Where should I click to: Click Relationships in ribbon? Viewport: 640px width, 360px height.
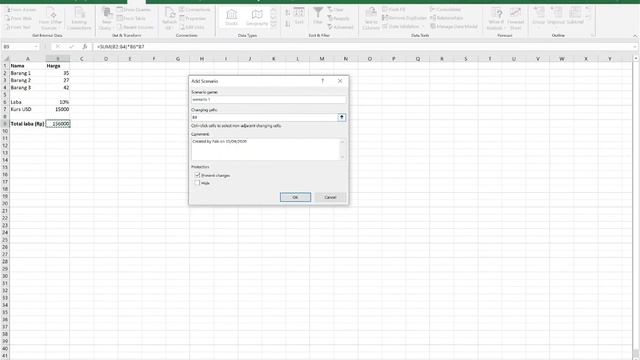[447, 18]
